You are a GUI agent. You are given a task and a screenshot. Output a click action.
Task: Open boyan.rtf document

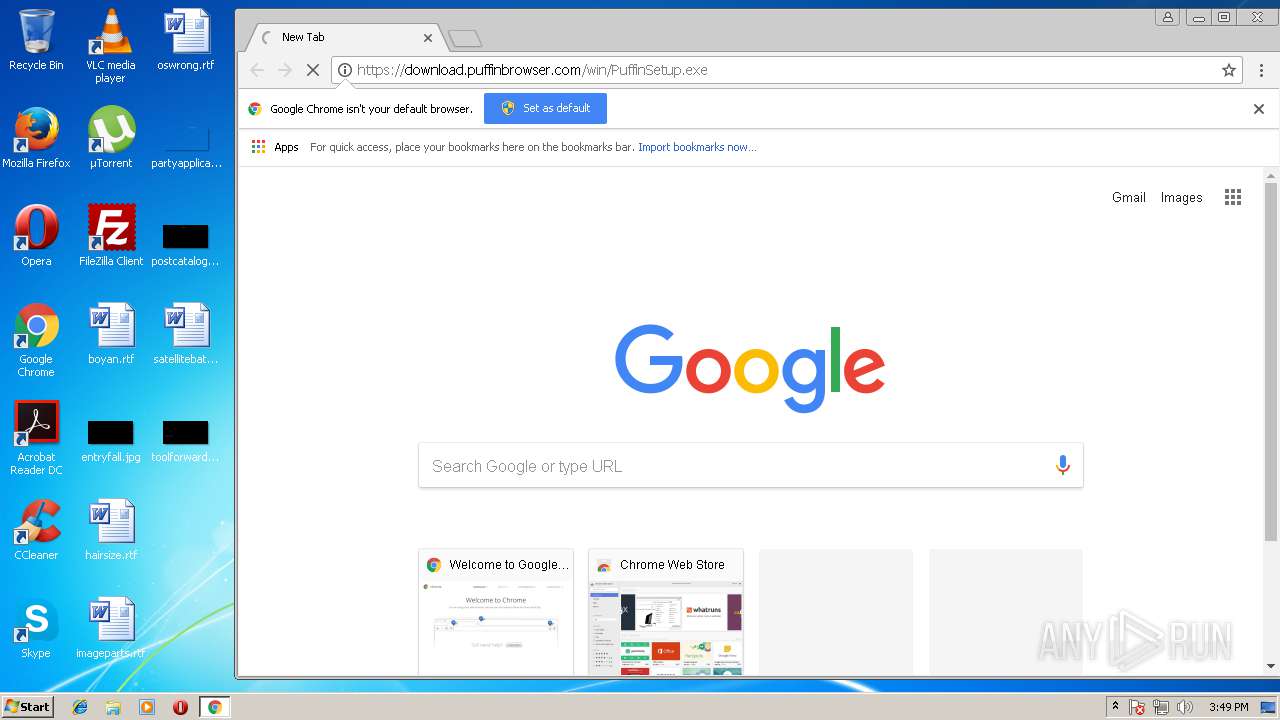[111, 334]
